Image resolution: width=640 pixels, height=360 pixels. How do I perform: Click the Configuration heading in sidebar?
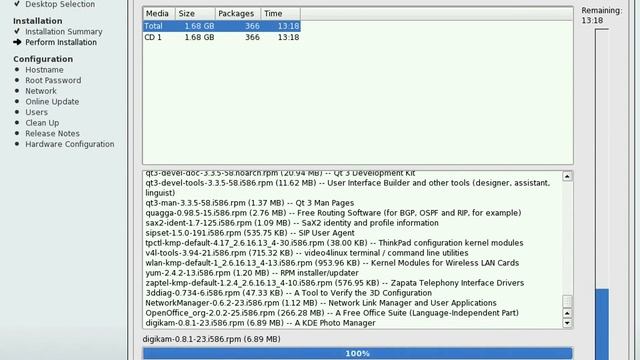point(43,59)
